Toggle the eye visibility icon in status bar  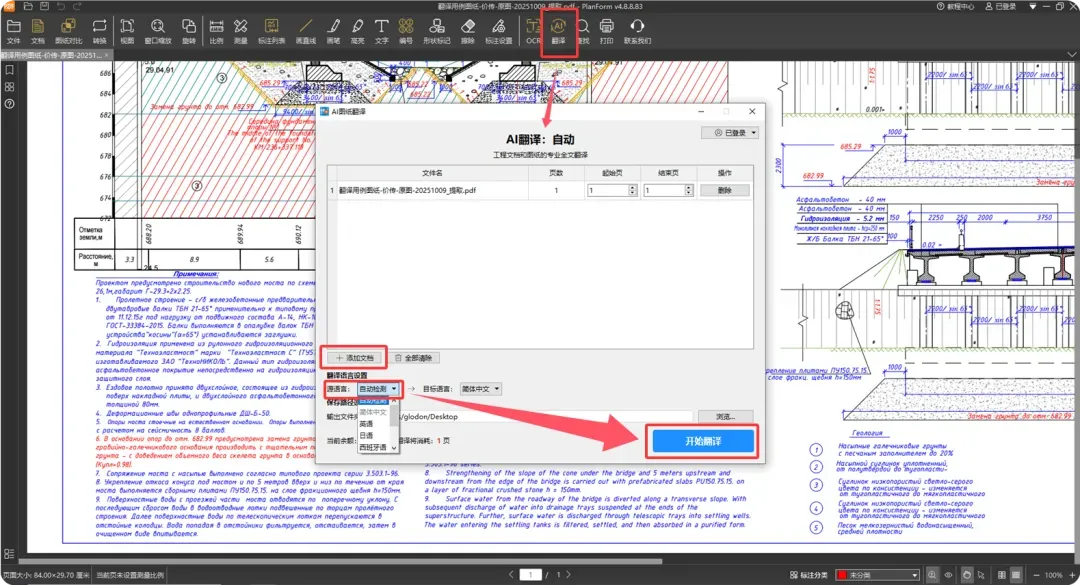click(948, 575)
